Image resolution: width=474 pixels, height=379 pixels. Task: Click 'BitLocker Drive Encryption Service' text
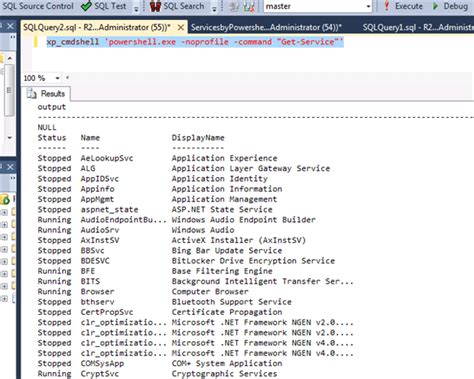point(253,261)
